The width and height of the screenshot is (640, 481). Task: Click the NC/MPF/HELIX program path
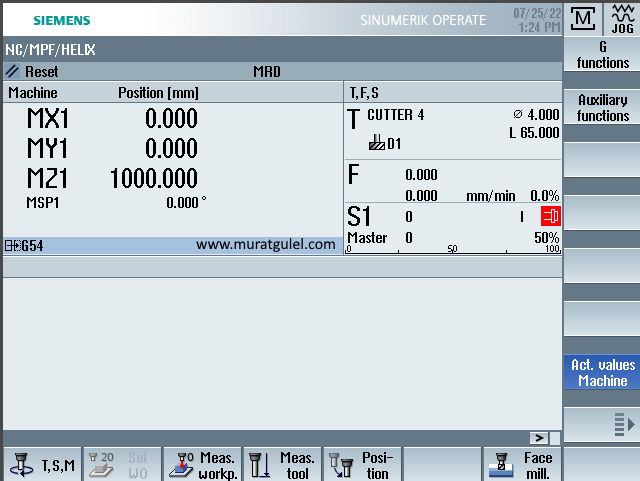[x=50, y=50]
